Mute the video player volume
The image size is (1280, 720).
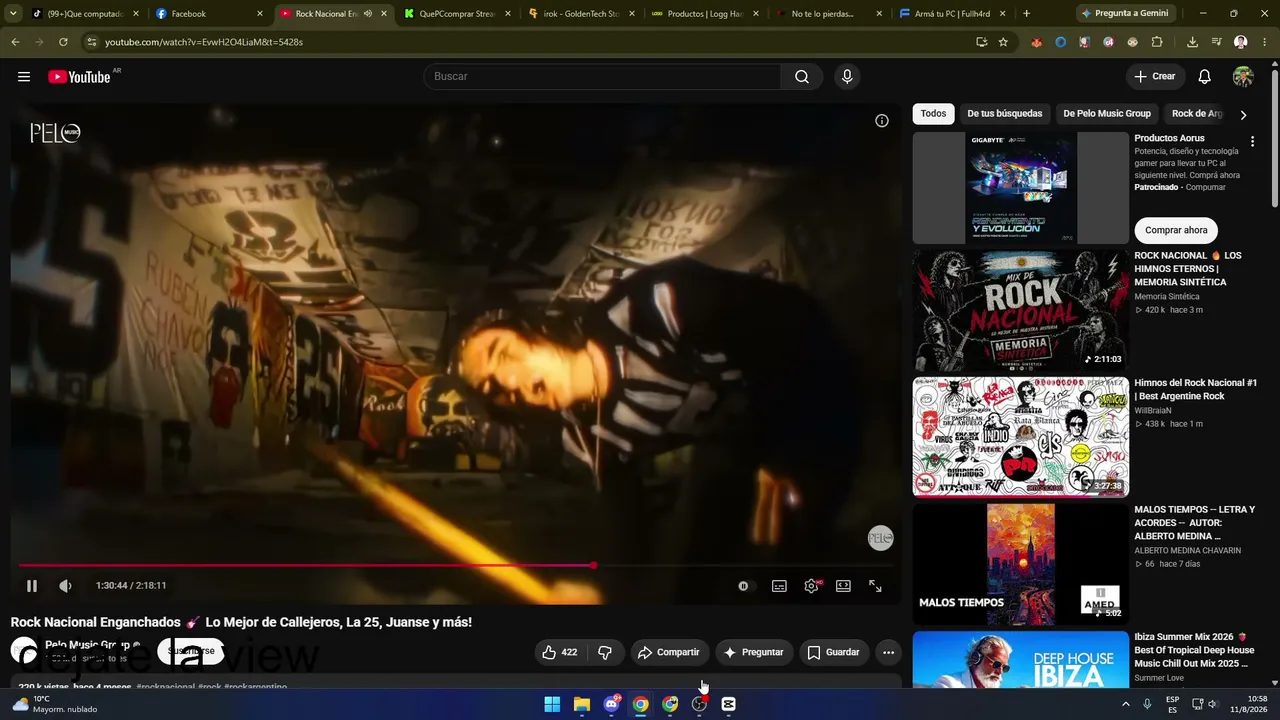(65, 586)
